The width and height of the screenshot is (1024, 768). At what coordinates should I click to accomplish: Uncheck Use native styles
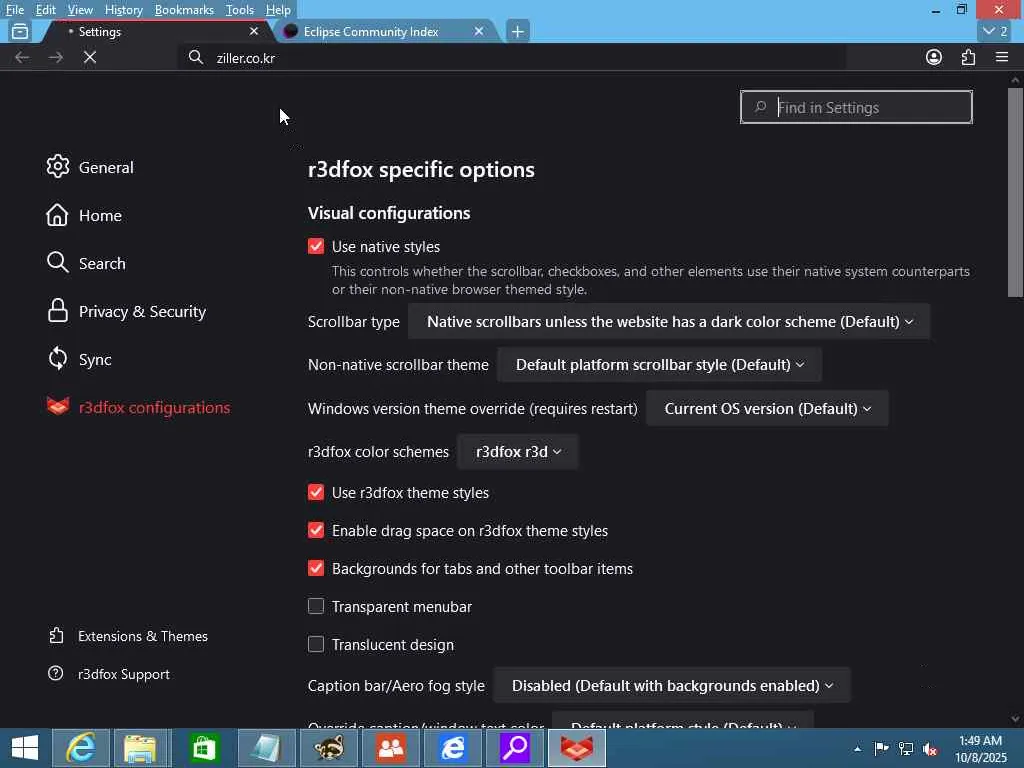coord(316,246)
